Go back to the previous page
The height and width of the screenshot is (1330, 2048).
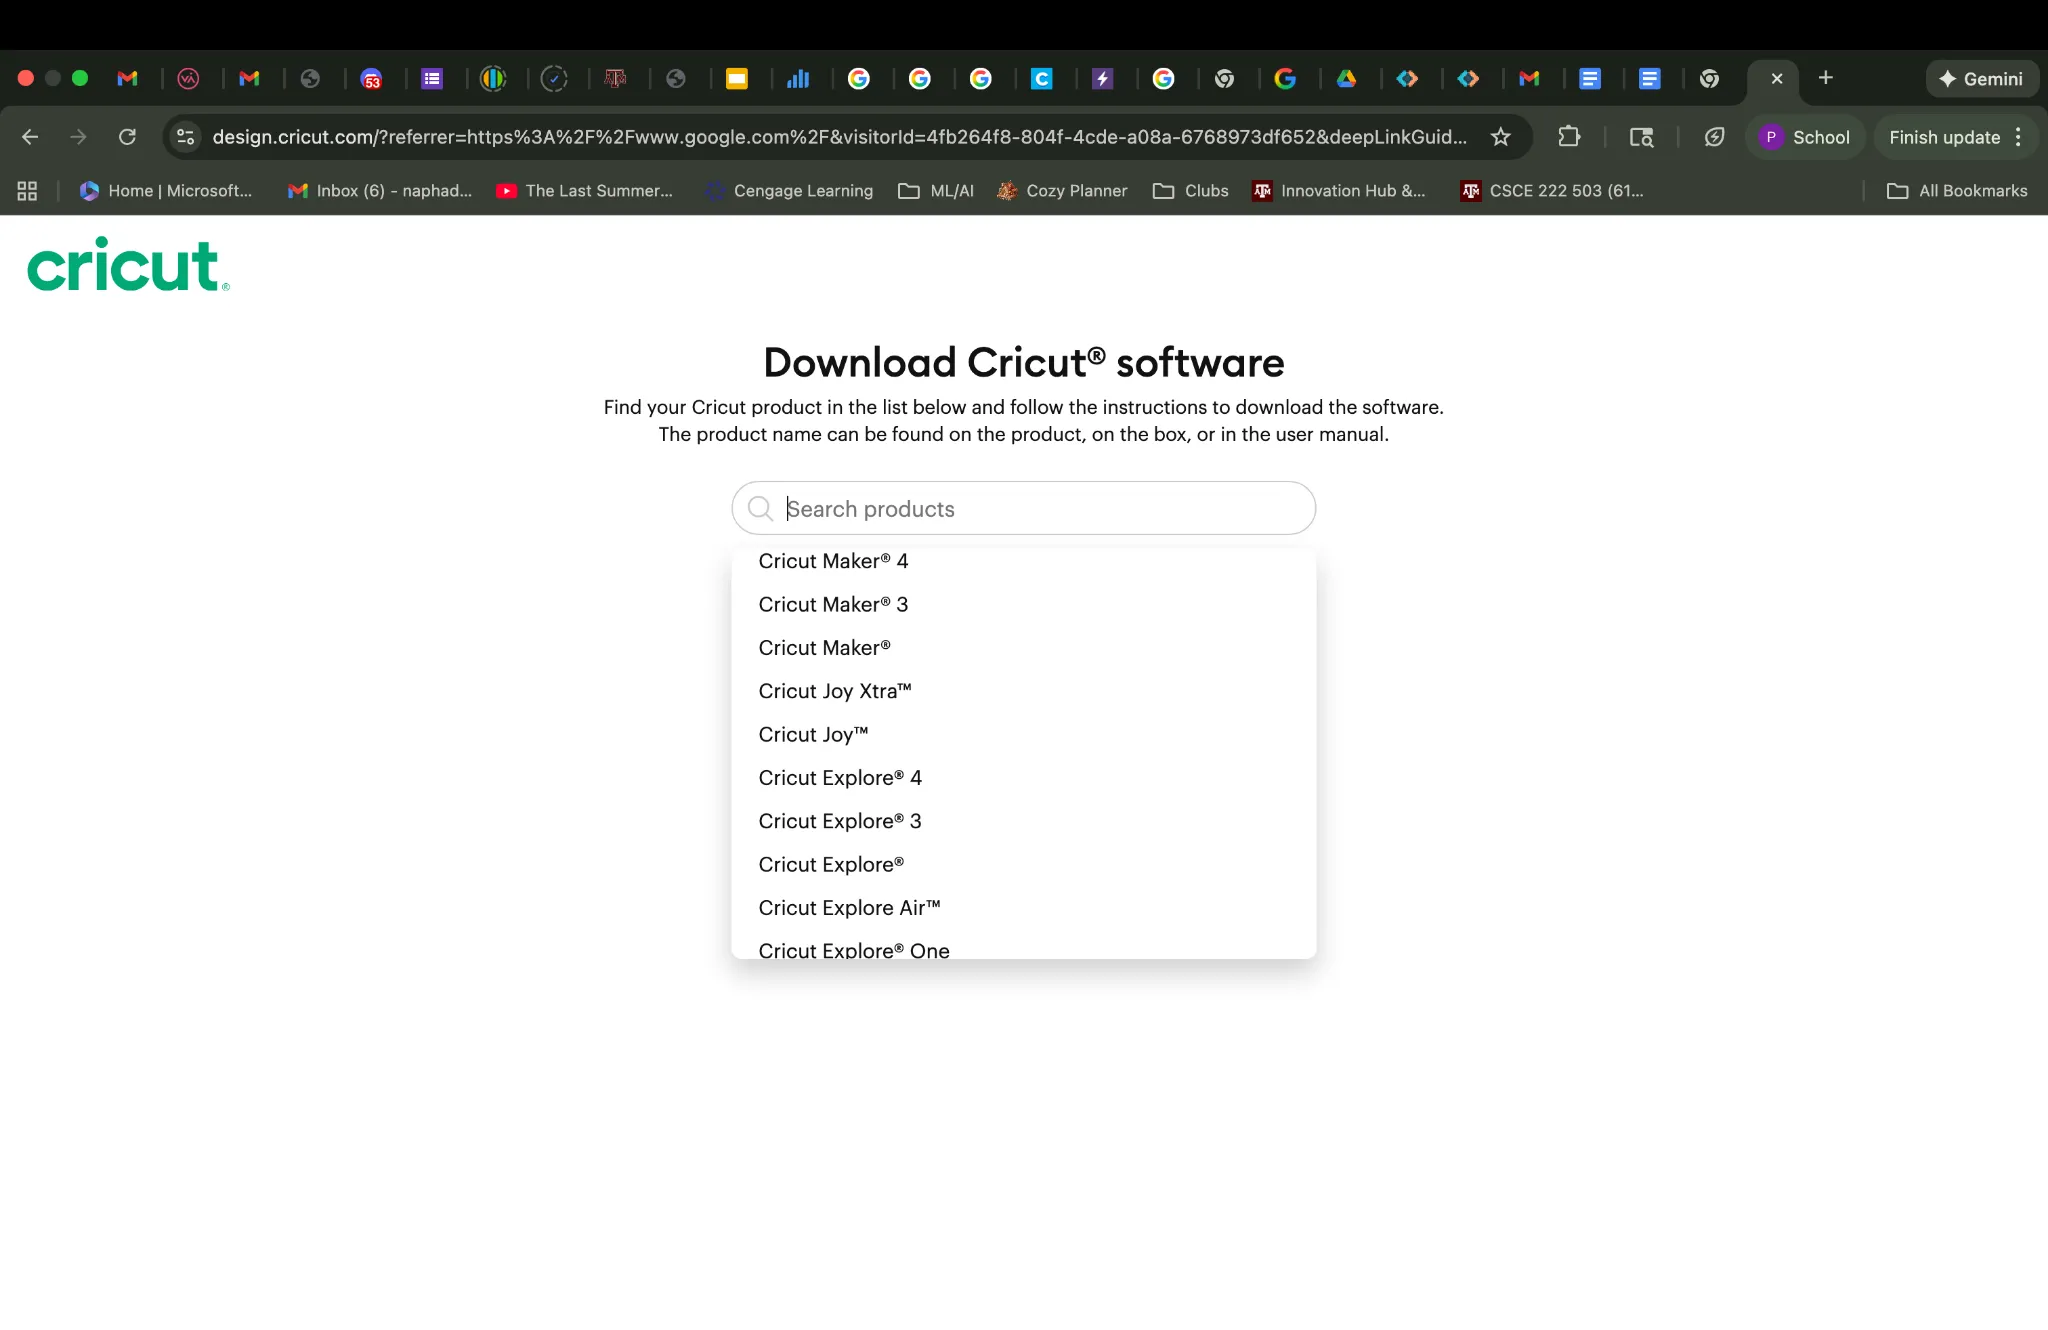click(30, 137)
